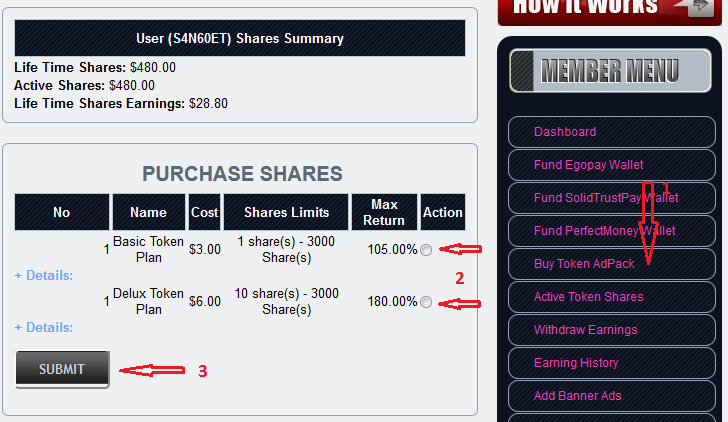This screenshot has height=422, width=728.
Task: Open Earning History menu item
Action: pos(576,363)
